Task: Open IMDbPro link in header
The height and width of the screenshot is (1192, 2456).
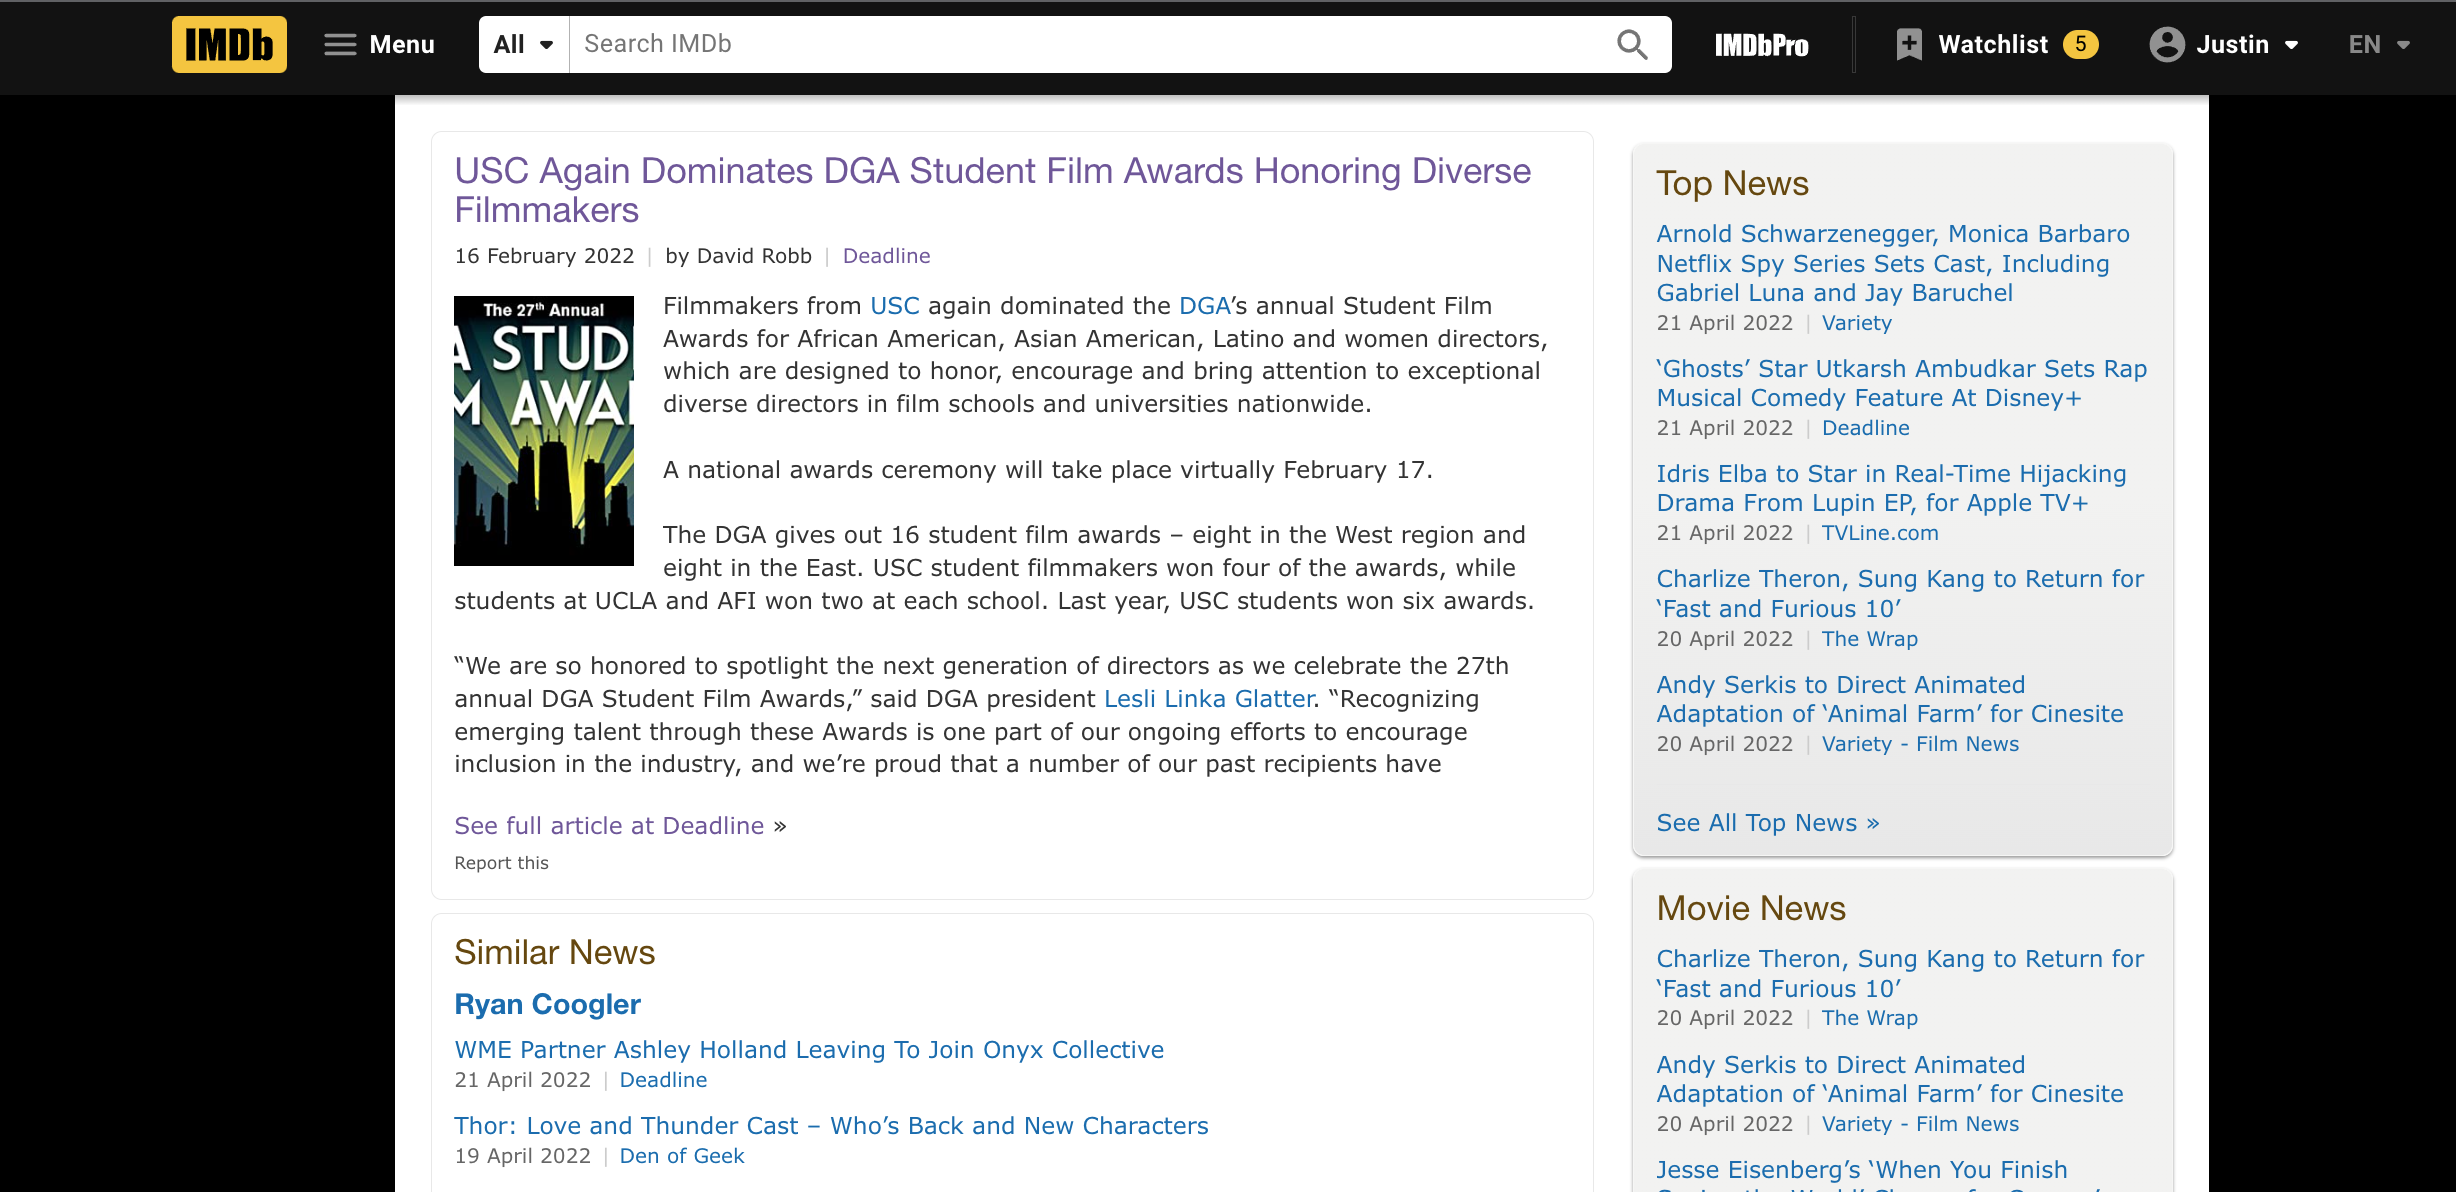Action: [x=1761, y=45]
